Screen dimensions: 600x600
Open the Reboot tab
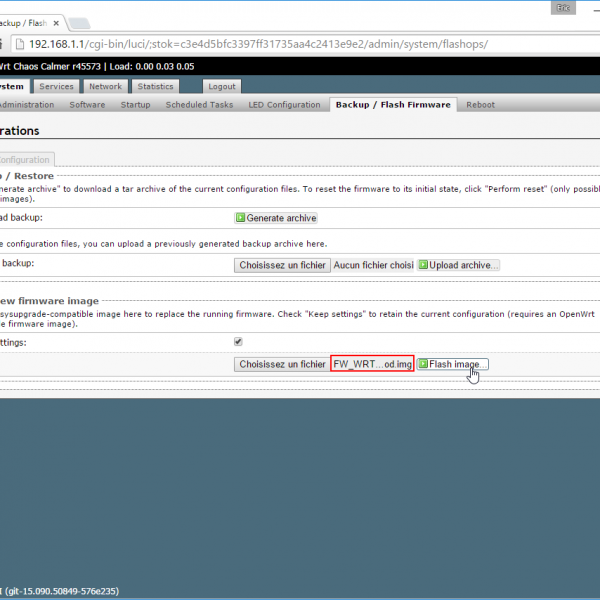point(480,105)
